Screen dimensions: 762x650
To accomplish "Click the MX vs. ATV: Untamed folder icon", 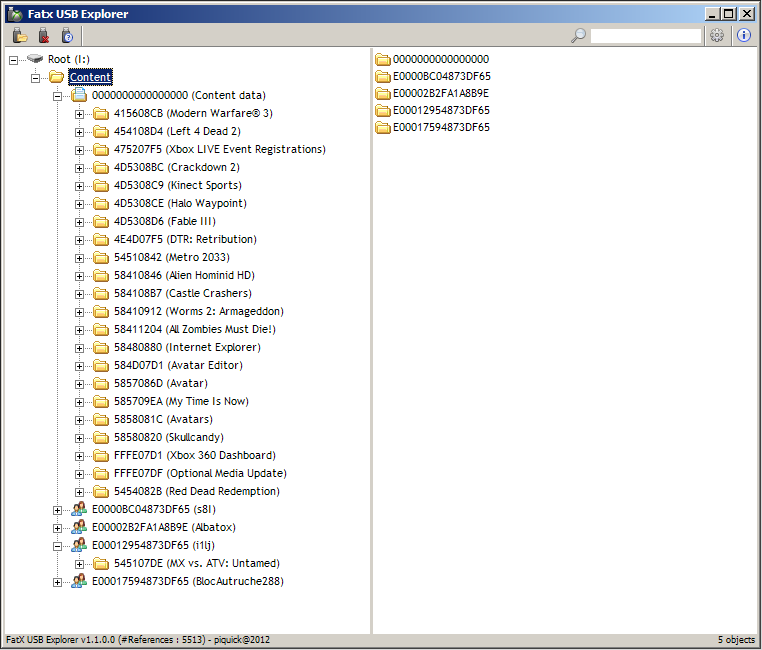I will coord(101,564).
